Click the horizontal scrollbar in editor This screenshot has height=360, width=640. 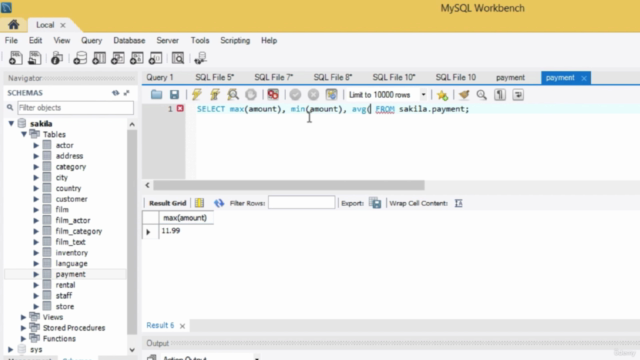point(289,185)
